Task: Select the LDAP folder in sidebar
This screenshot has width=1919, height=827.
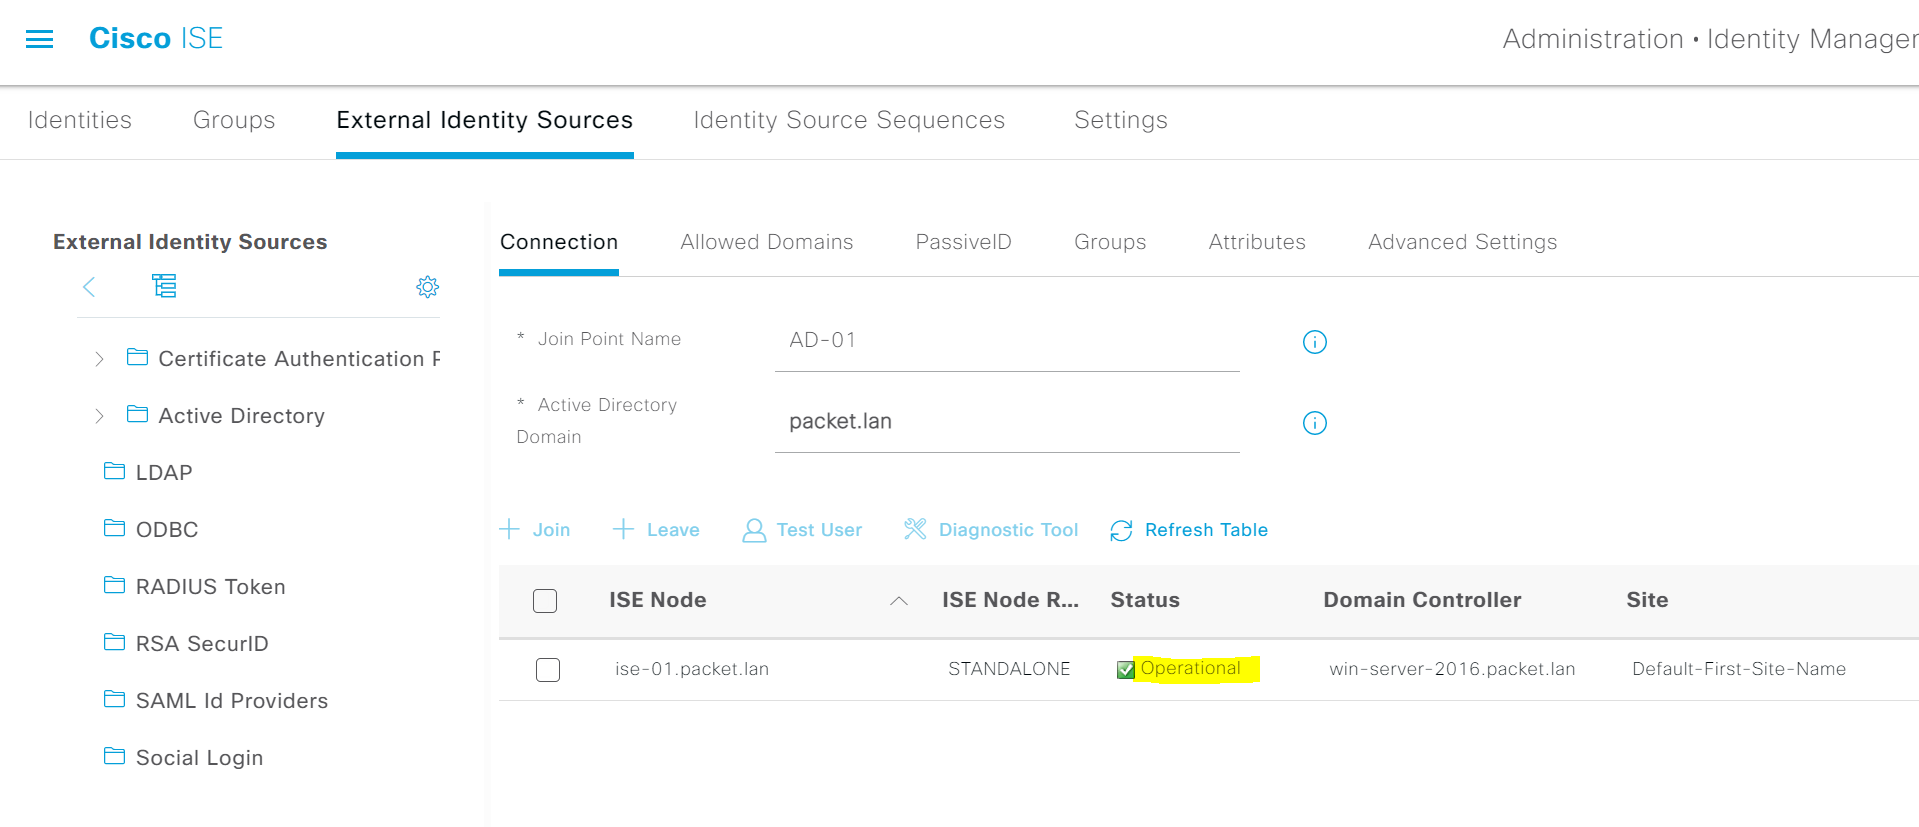Action: click(x=163, y=472)
